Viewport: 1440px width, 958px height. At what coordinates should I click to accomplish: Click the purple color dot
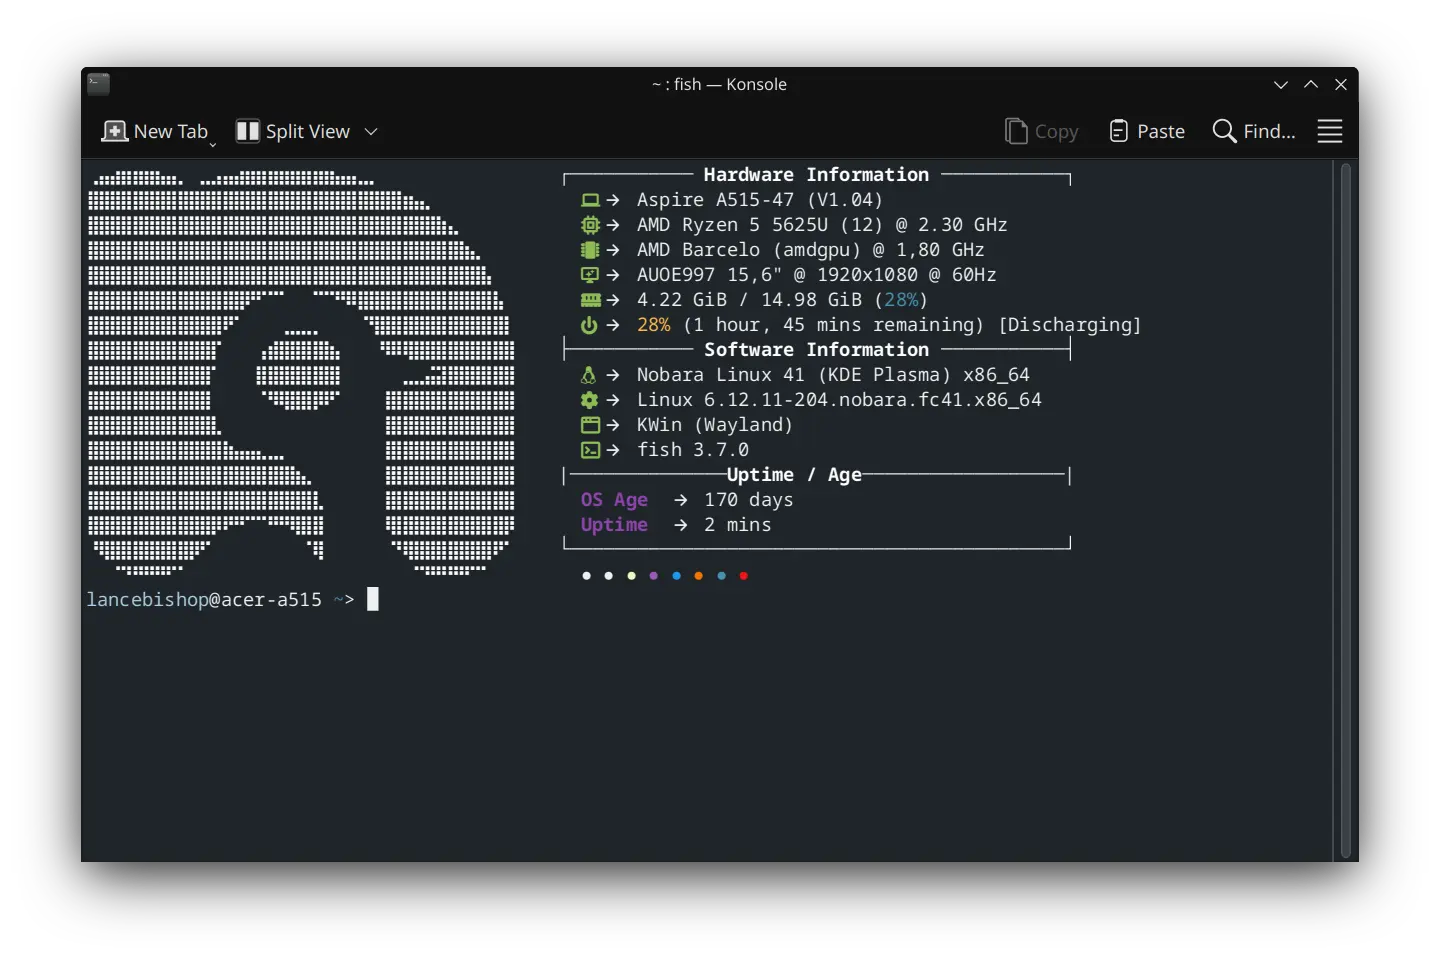pos(654,576)
